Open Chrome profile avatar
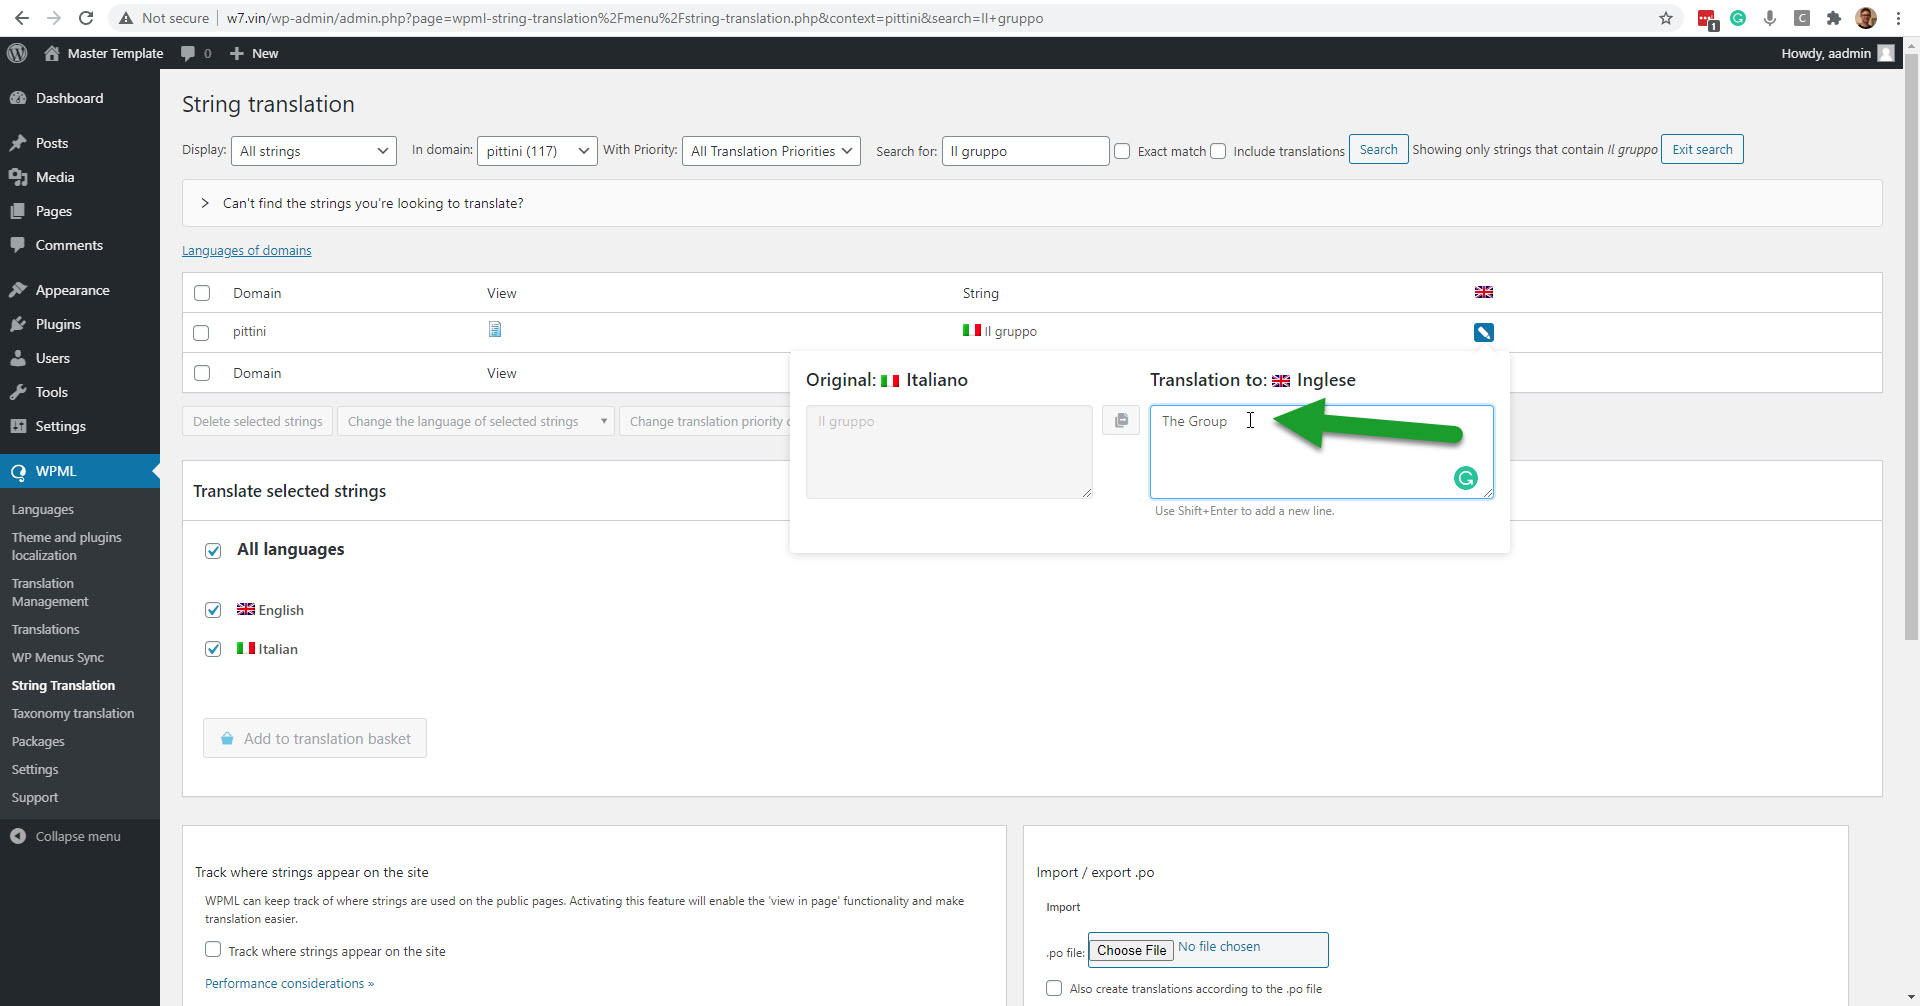The height and width of the screenshot is (1006, 1920). [x=1866, y=18]
